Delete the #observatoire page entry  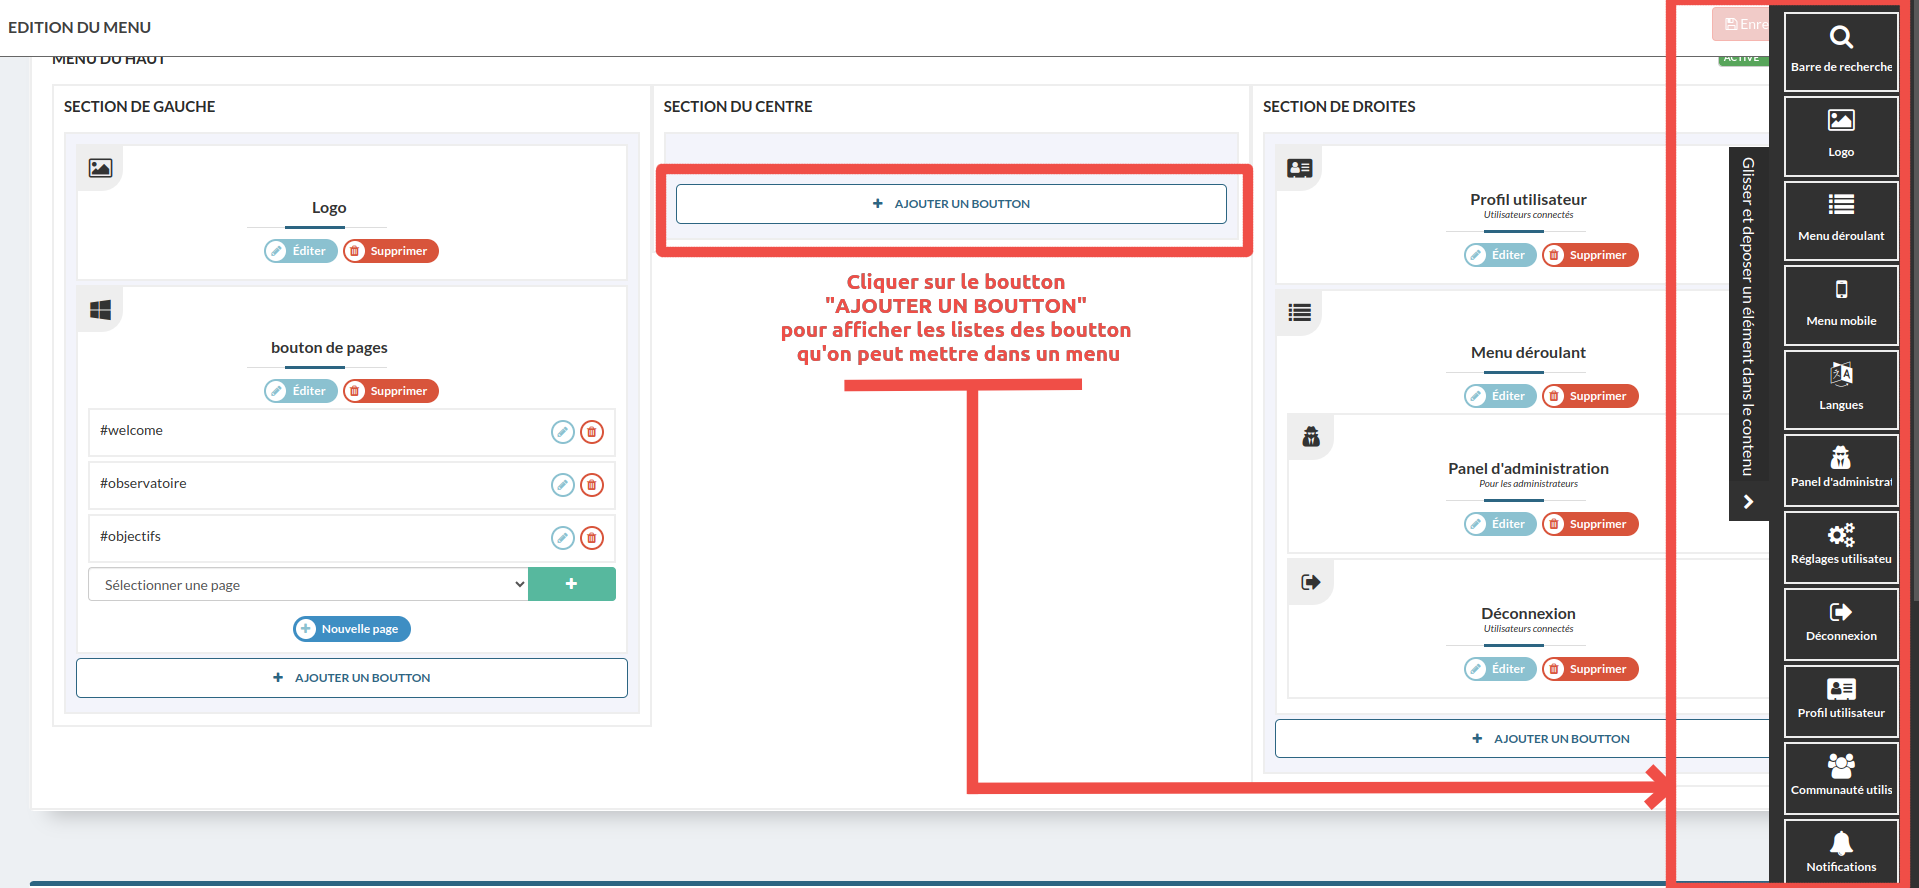point(592,485)
